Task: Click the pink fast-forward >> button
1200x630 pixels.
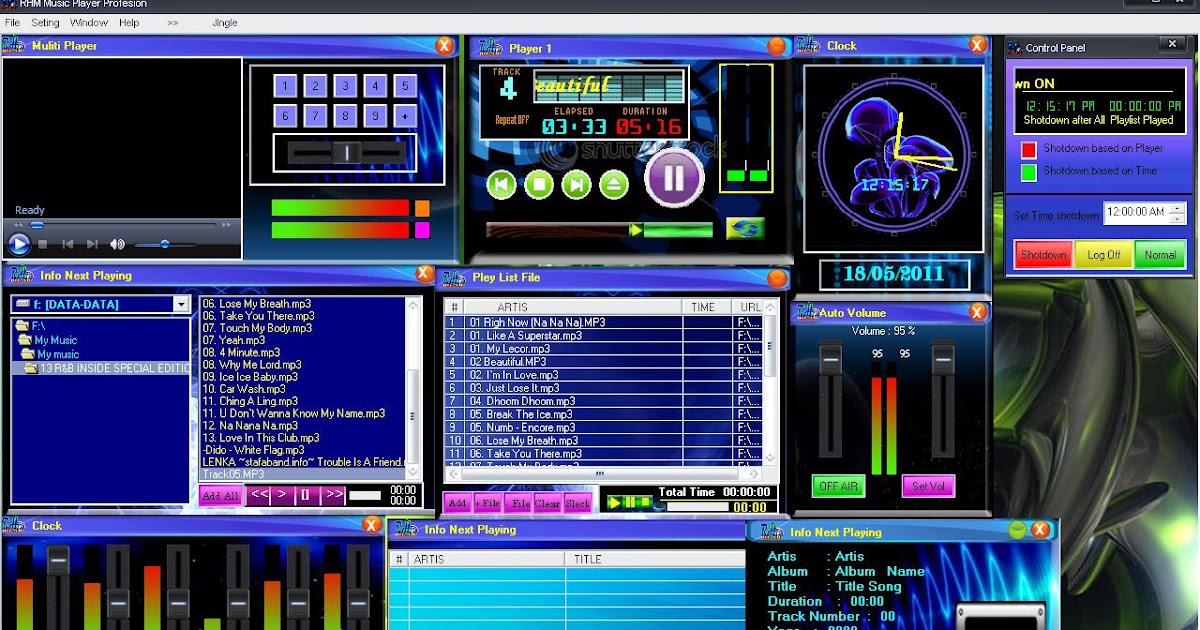Action: point(333,494)
